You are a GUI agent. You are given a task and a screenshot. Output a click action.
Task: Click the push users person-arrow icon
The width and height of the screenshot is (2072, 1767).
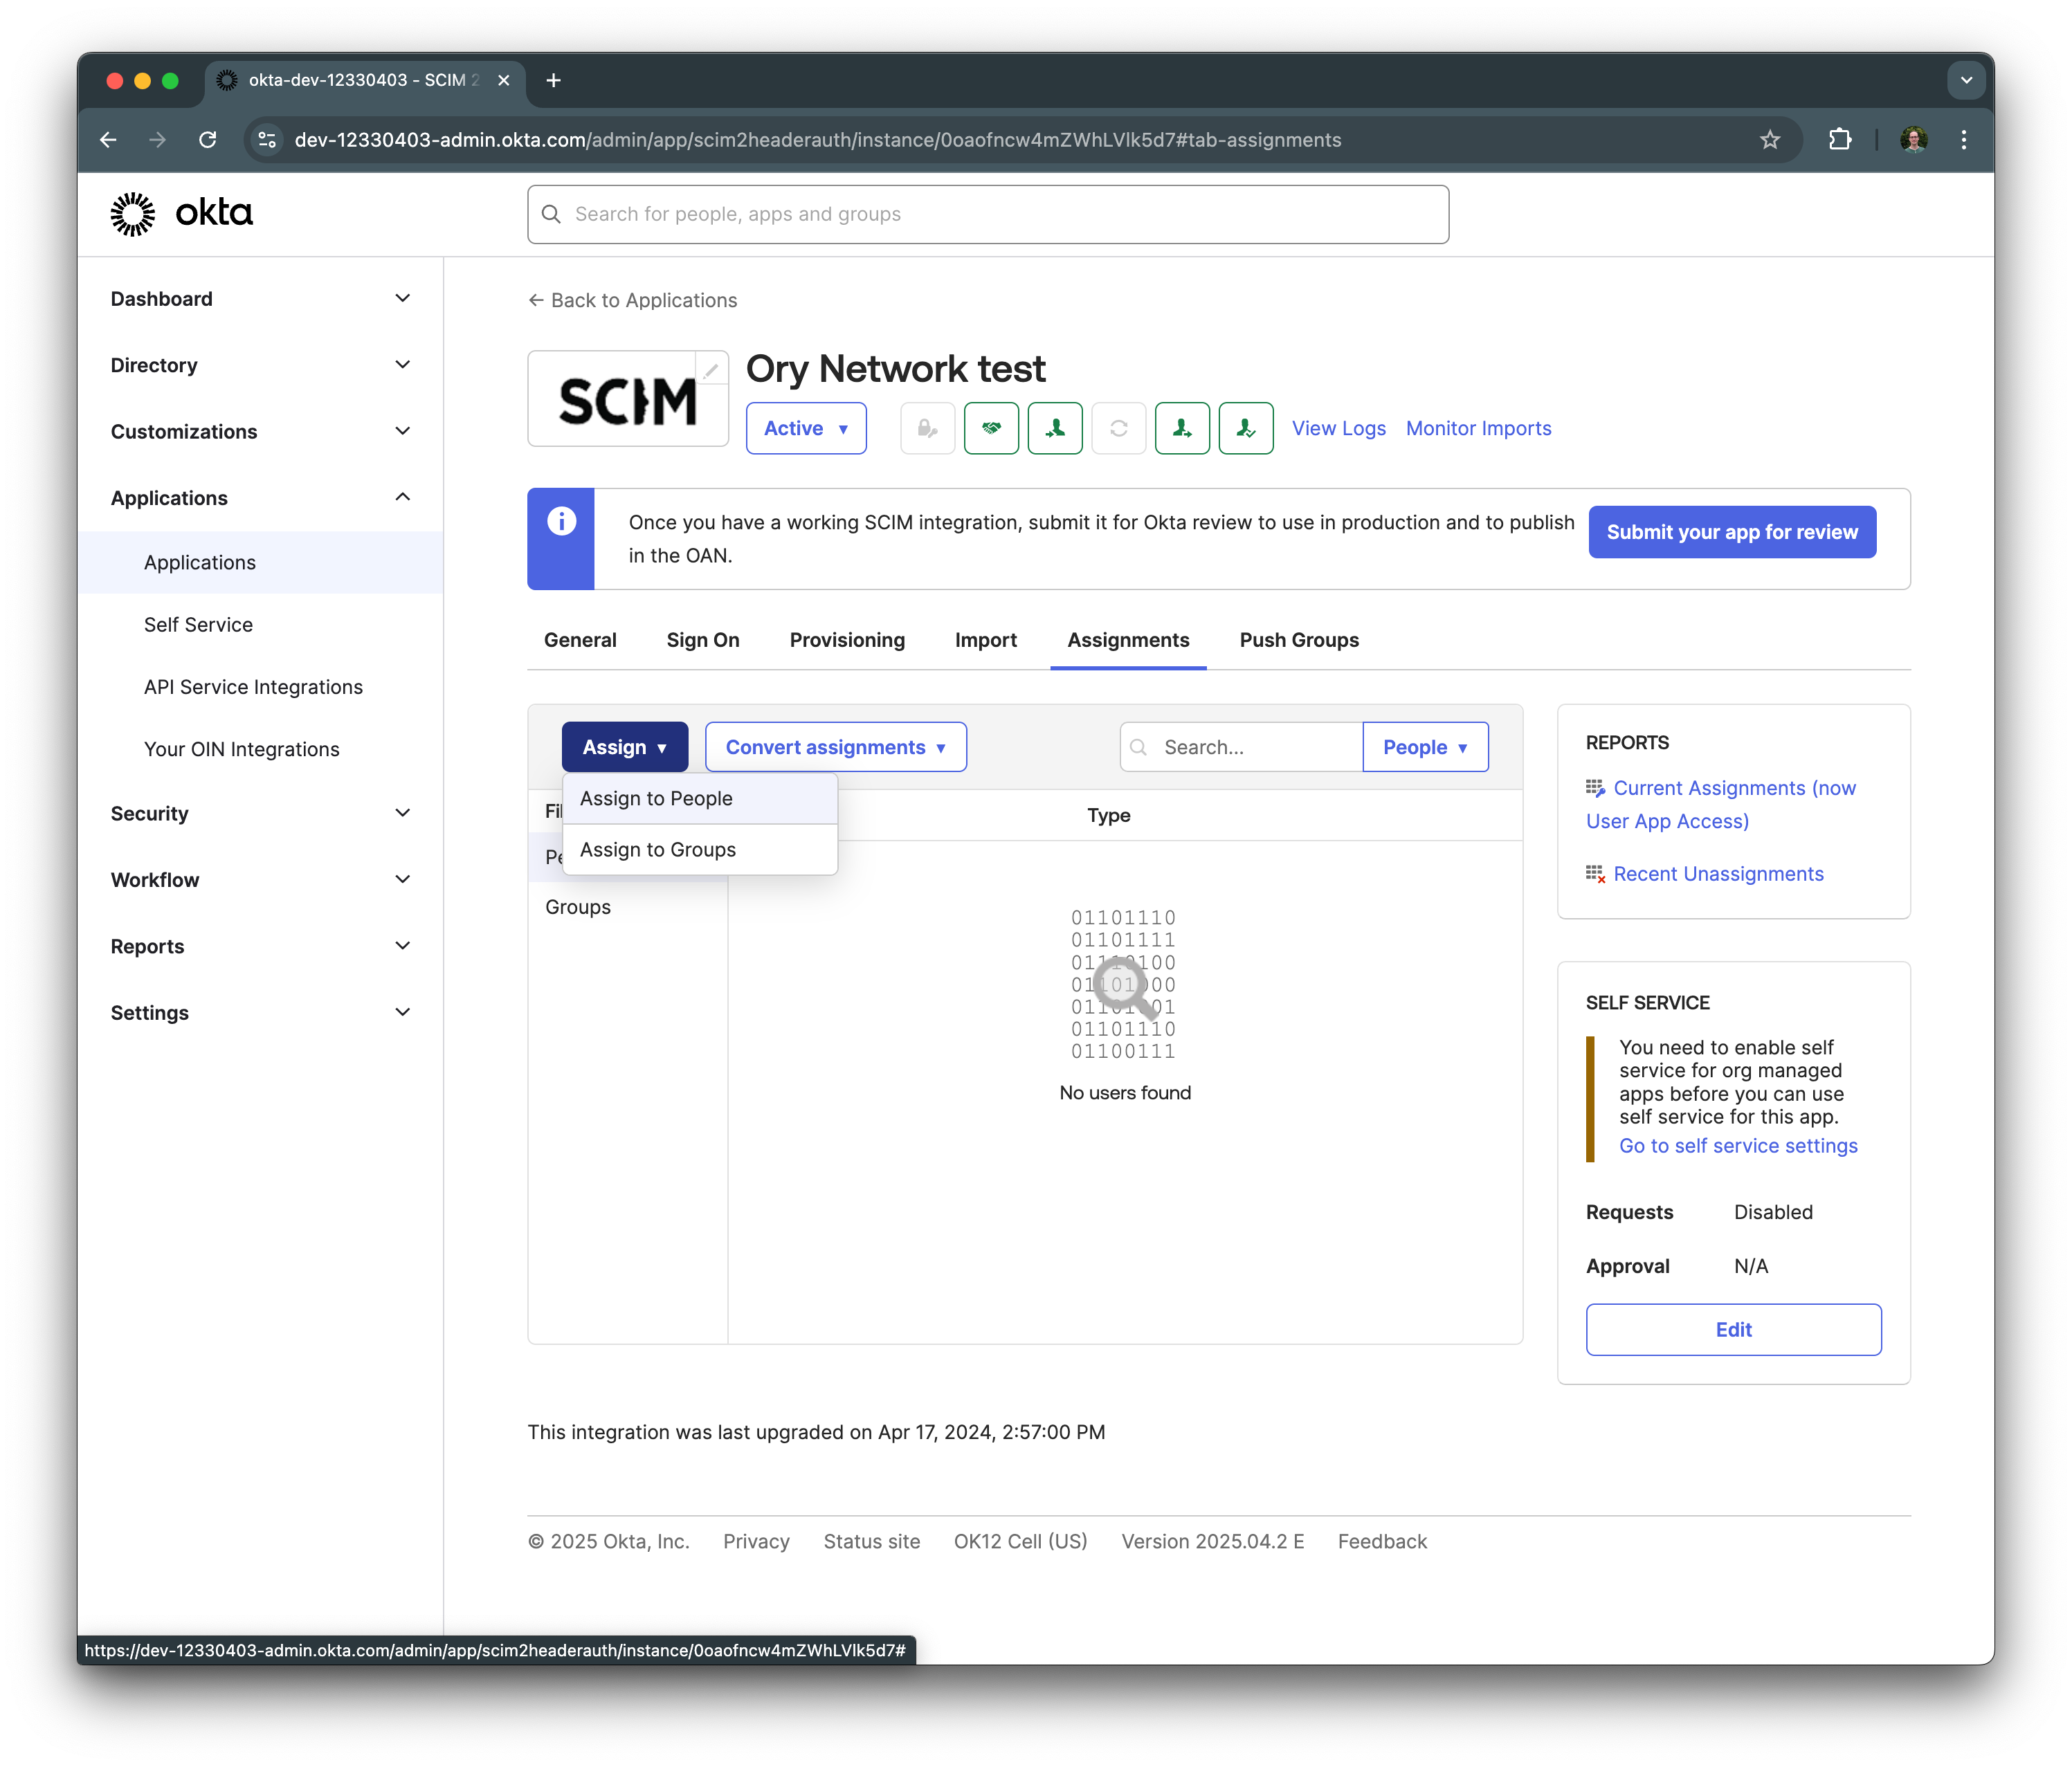point(1182,428)
